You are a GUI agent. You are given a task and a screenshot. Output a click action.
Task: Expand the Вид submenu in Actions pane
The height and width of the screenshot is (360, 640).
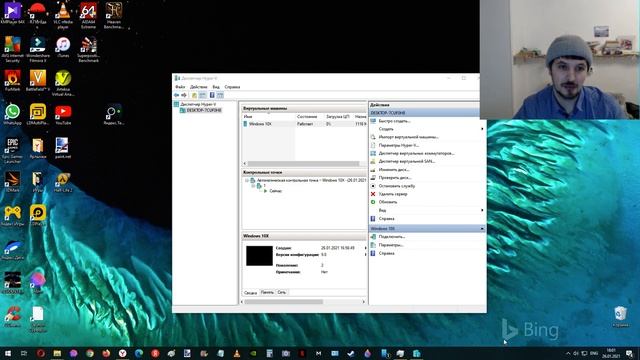point(482,210)
